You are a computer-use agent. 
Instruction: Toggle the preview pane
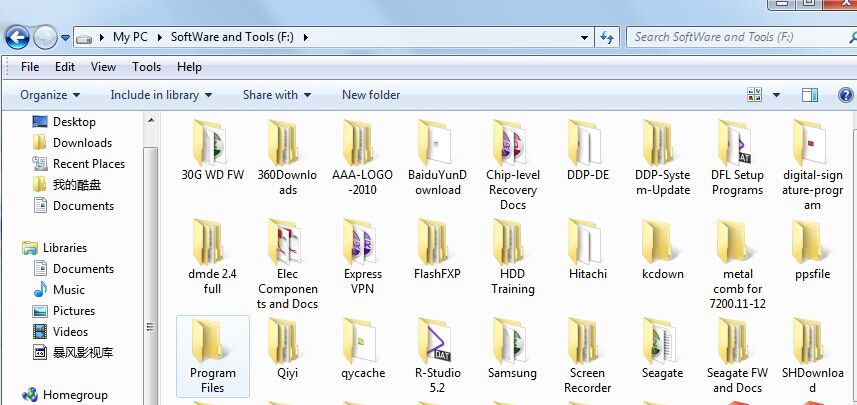(x=809, y=95)
